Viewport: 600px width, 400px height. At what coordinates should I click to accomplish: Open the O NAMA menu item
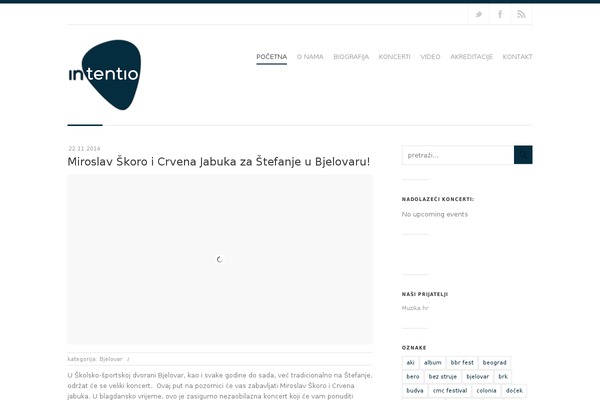pyautogui.click(x=310, y=57)
